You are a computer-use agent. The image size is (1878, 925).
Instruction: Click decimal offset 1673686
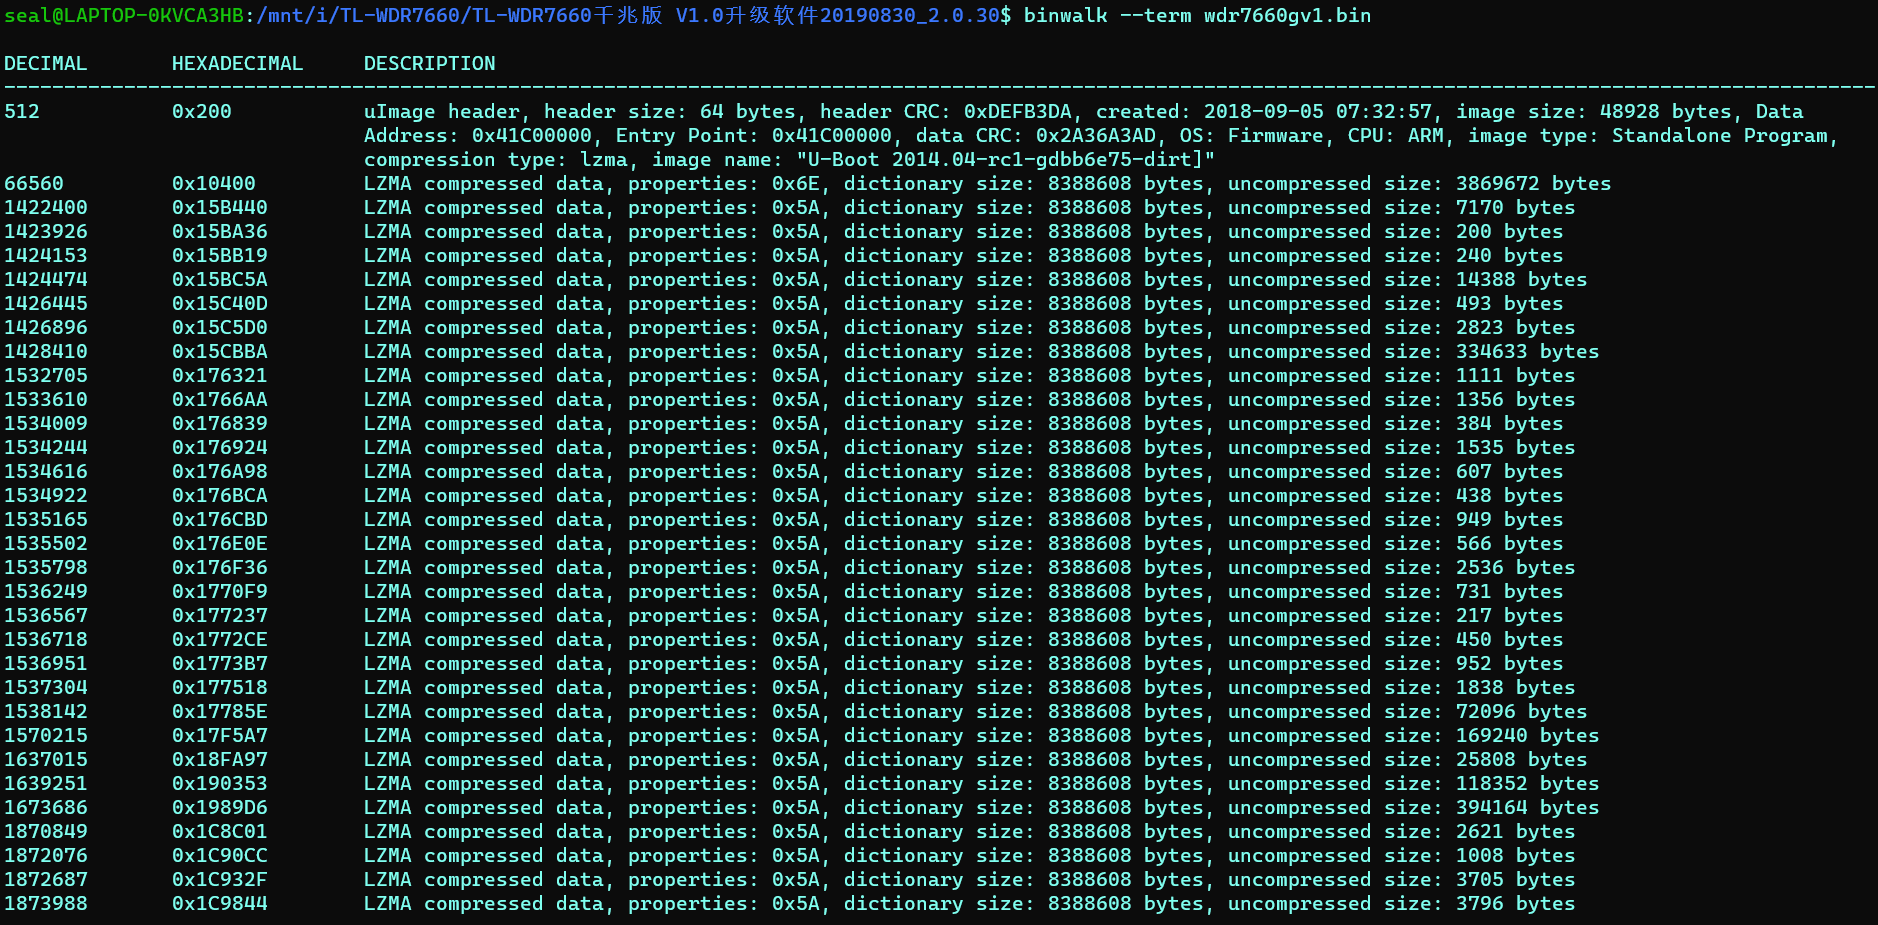click(46, 807)
